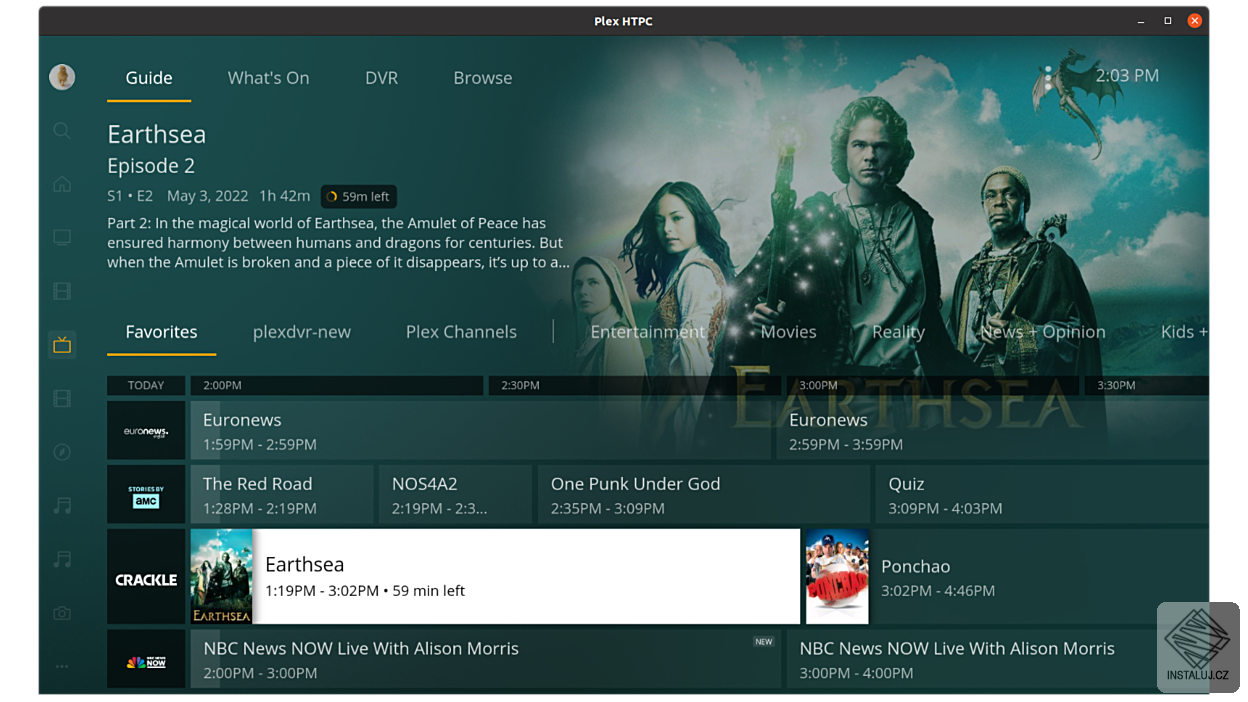The height and width of the screenshot is (702, 1248).
Task: Click the Euronews channel logo
Action: click(146, 430)
